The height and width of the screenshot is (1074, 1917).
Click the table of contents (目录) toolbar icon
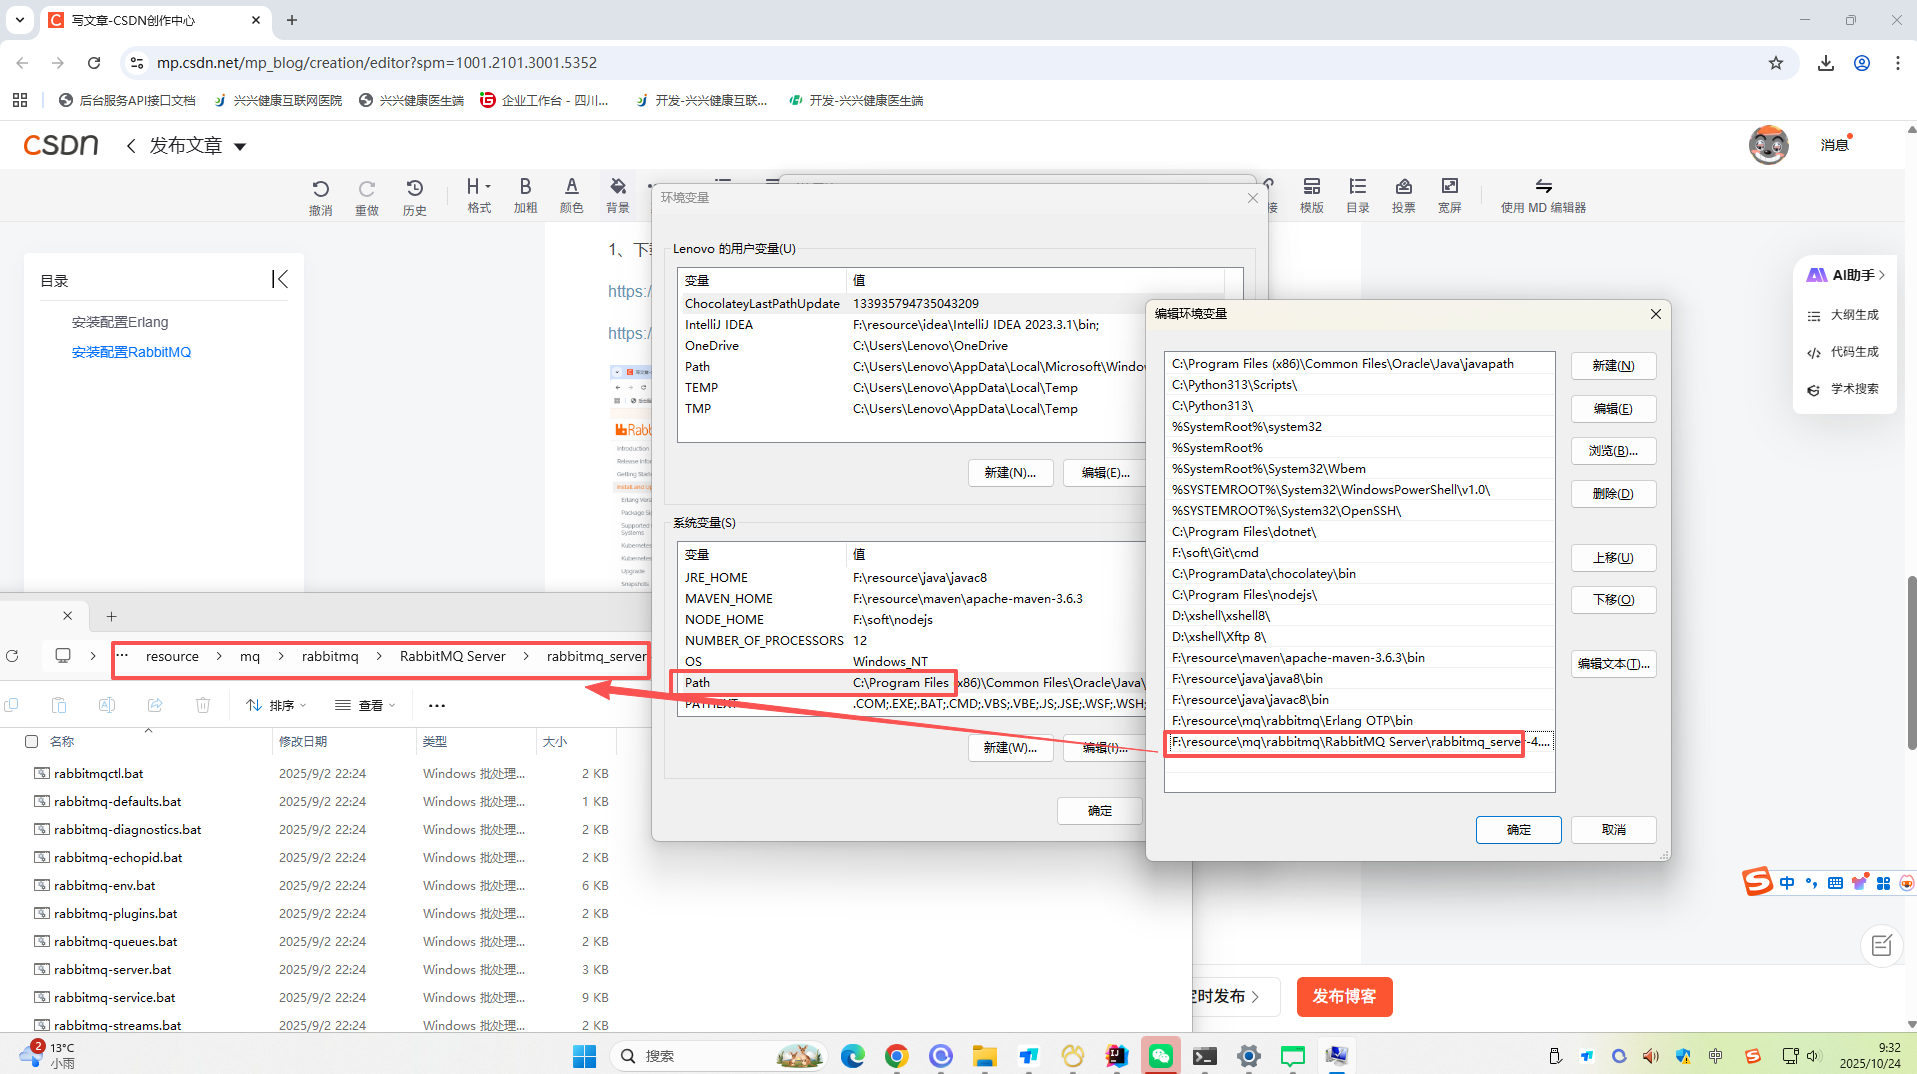(x=1357, y=195)
